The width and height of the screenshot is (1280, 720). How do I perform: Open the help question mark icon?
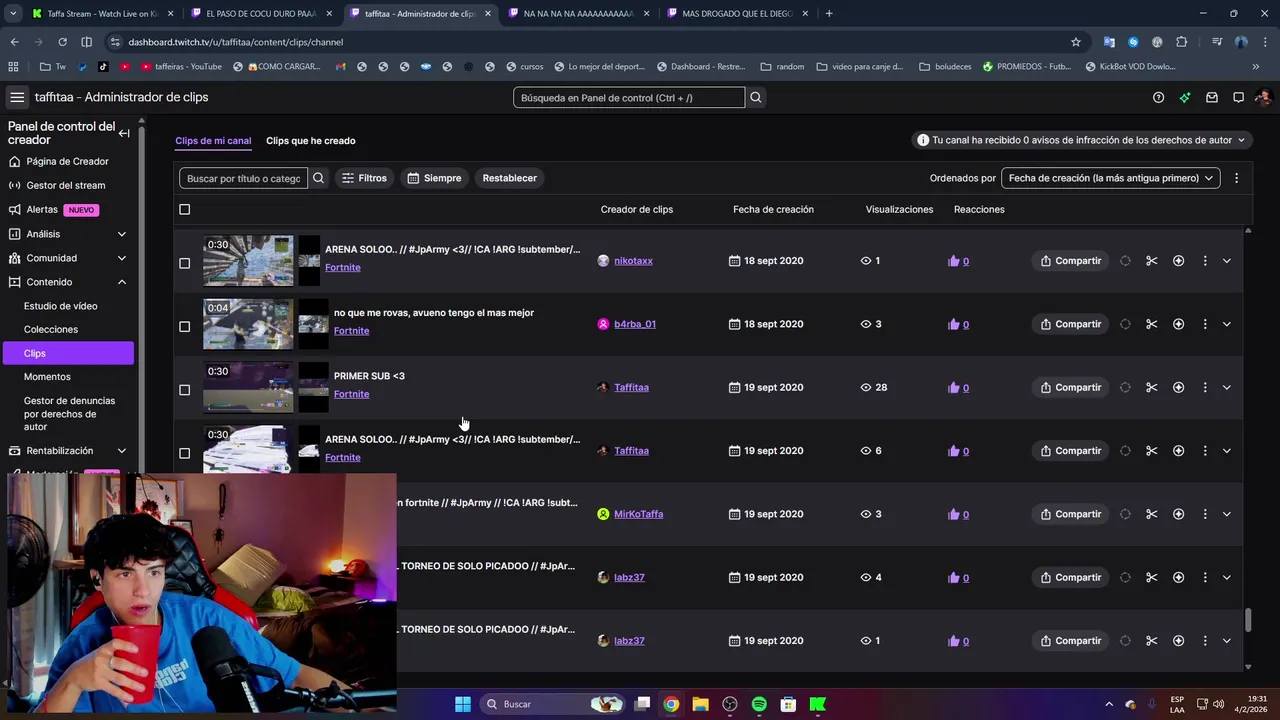pos(1158,97)
